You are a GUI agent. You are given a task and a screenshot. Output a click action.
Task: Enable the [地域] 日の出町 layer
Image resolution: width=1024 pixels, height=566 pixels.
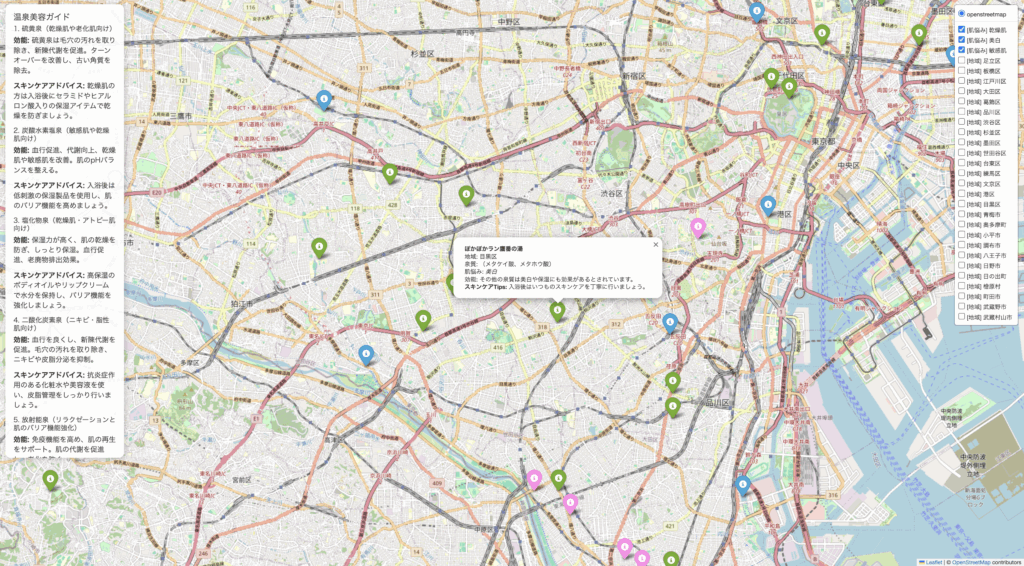962,275
